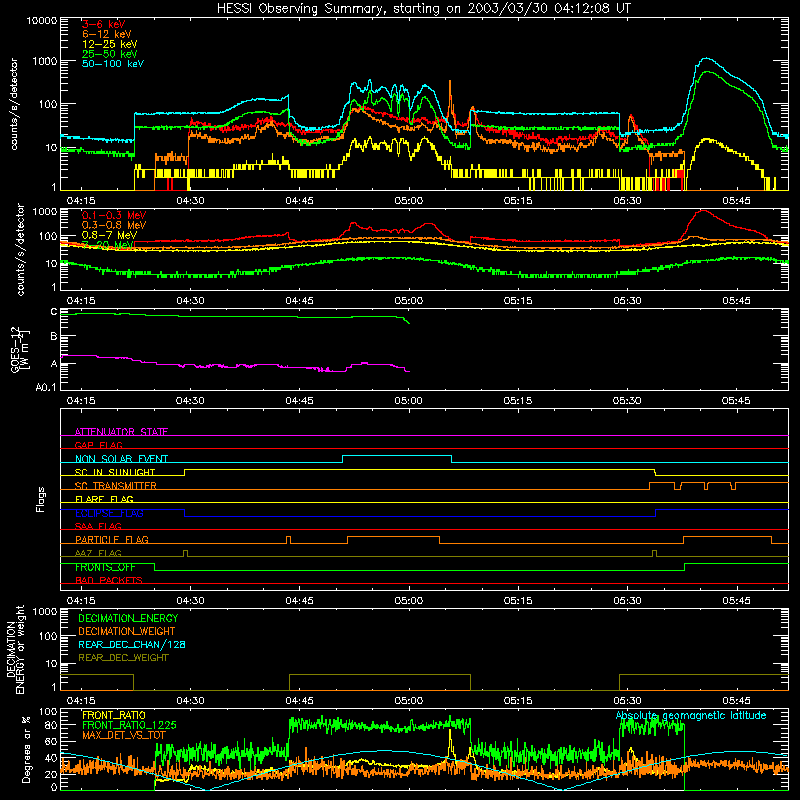Click the 04:30 time label under top panel
Screen dimensions: 800x800
190,201
